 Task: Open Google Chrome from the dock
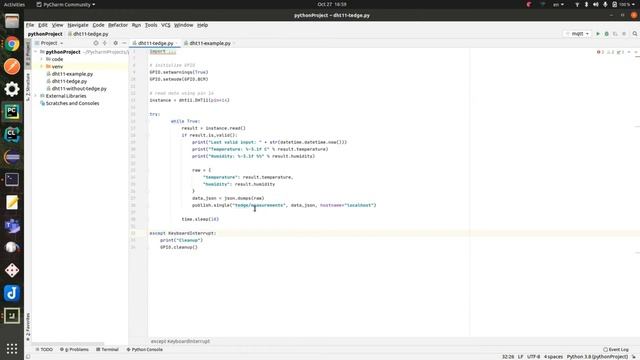click(x=12, y=44)
